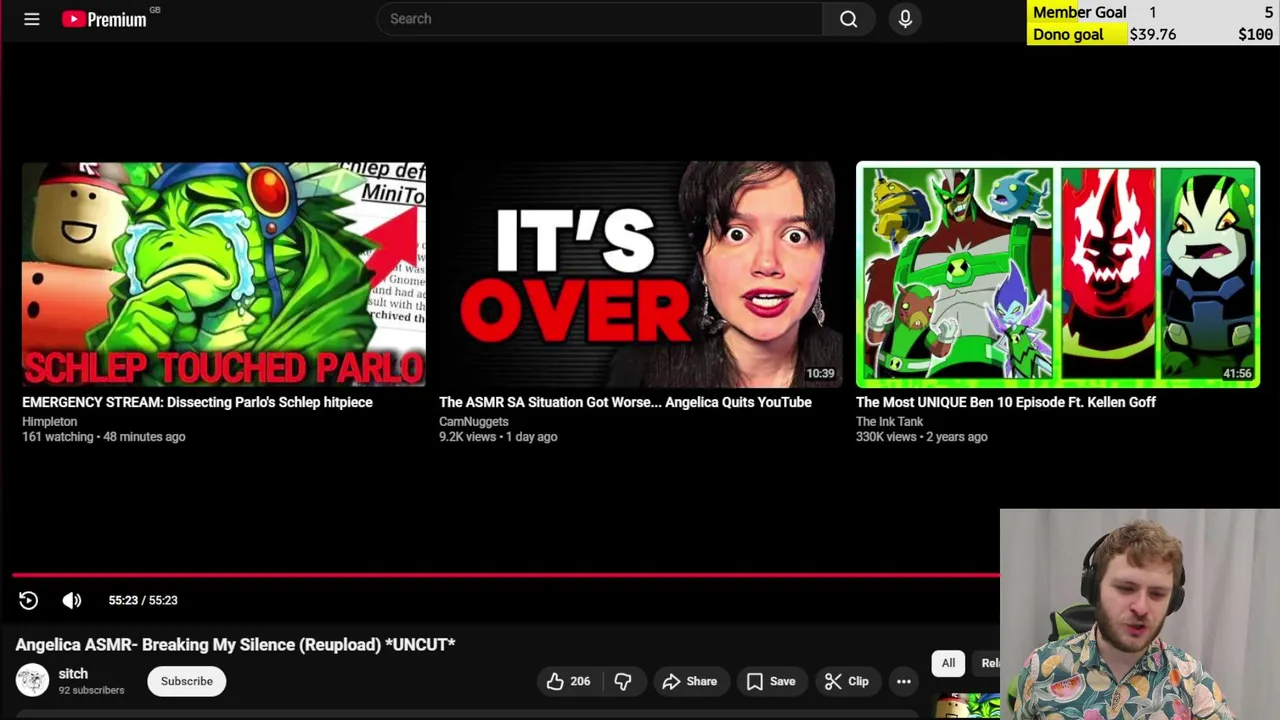Viewport: 1280px width, 720px height.
Task: Open EMERGENCY STREAM Dissecting Parlo's Schlep hitpiece title
Action: pos(197,402)
